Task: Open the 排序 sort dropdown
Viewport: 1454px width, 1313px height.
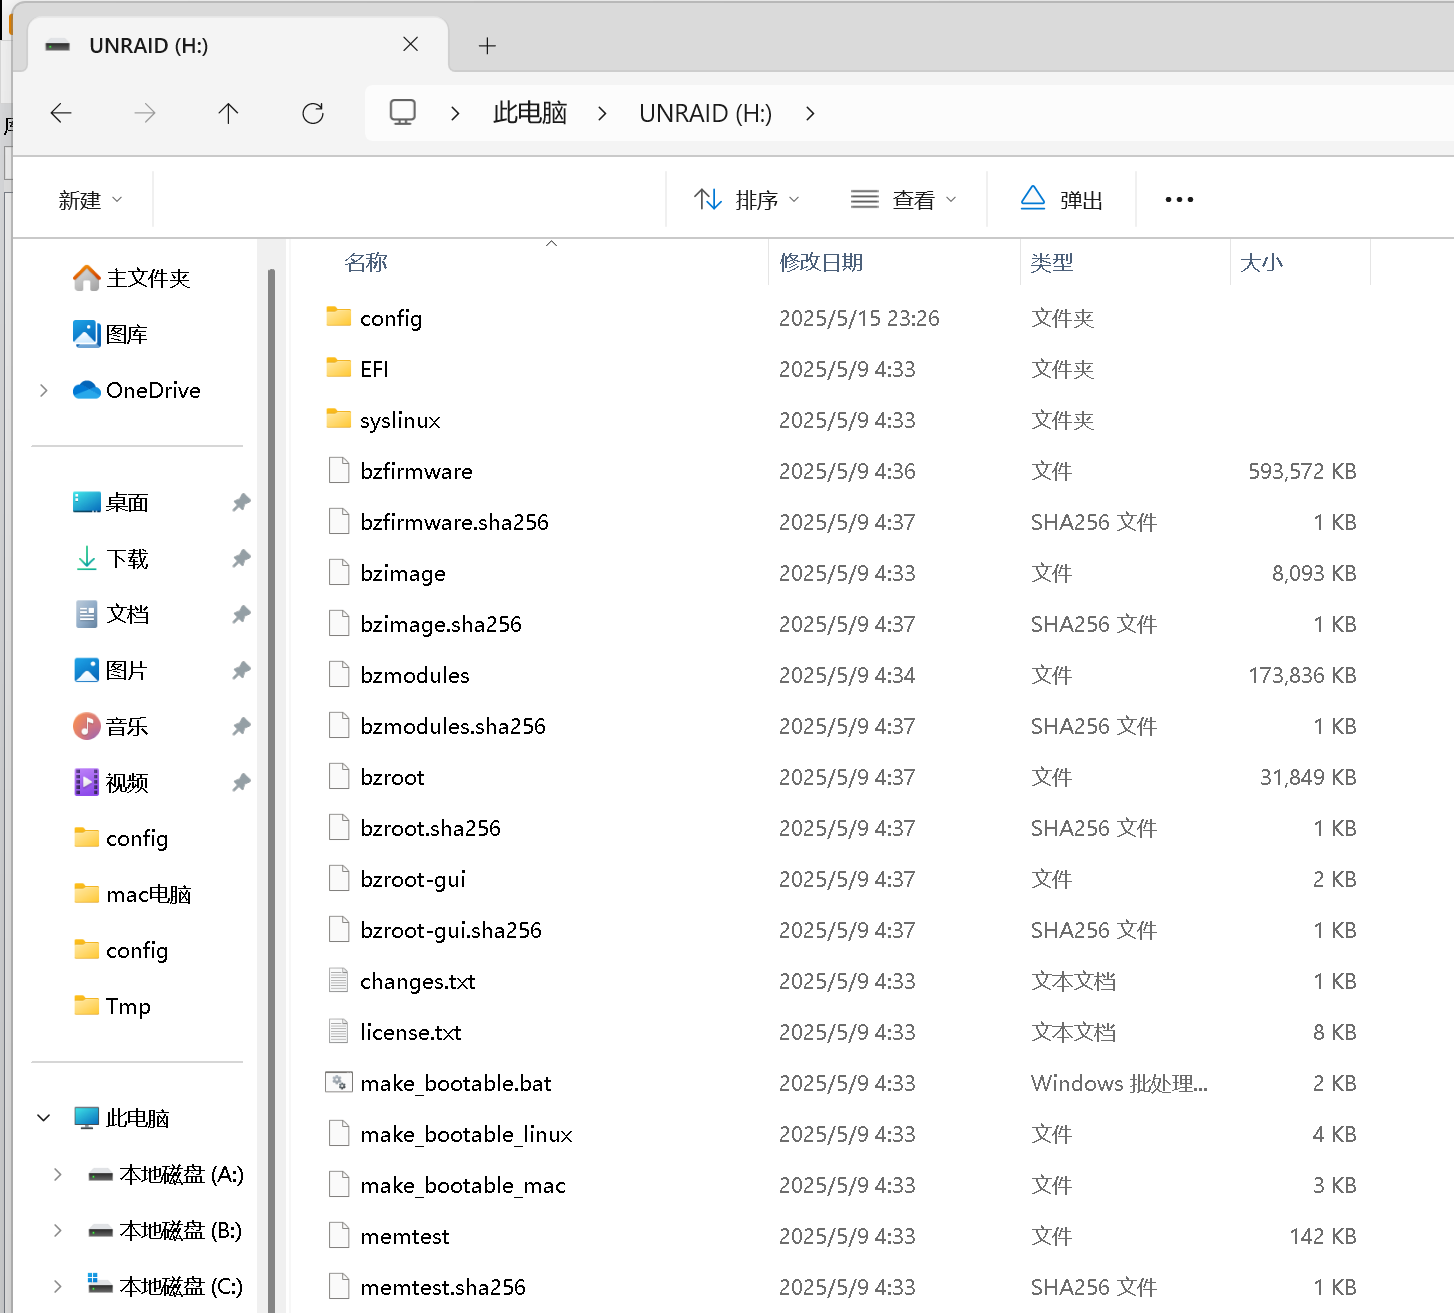Action: 747,200
